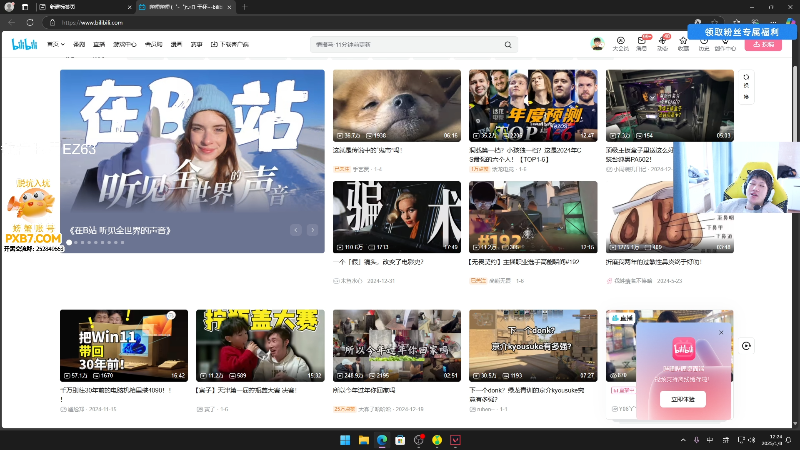Screen dimensions: 800x450
Task: Open the PC case build video thumbnail
Action: tap(669, 106)
